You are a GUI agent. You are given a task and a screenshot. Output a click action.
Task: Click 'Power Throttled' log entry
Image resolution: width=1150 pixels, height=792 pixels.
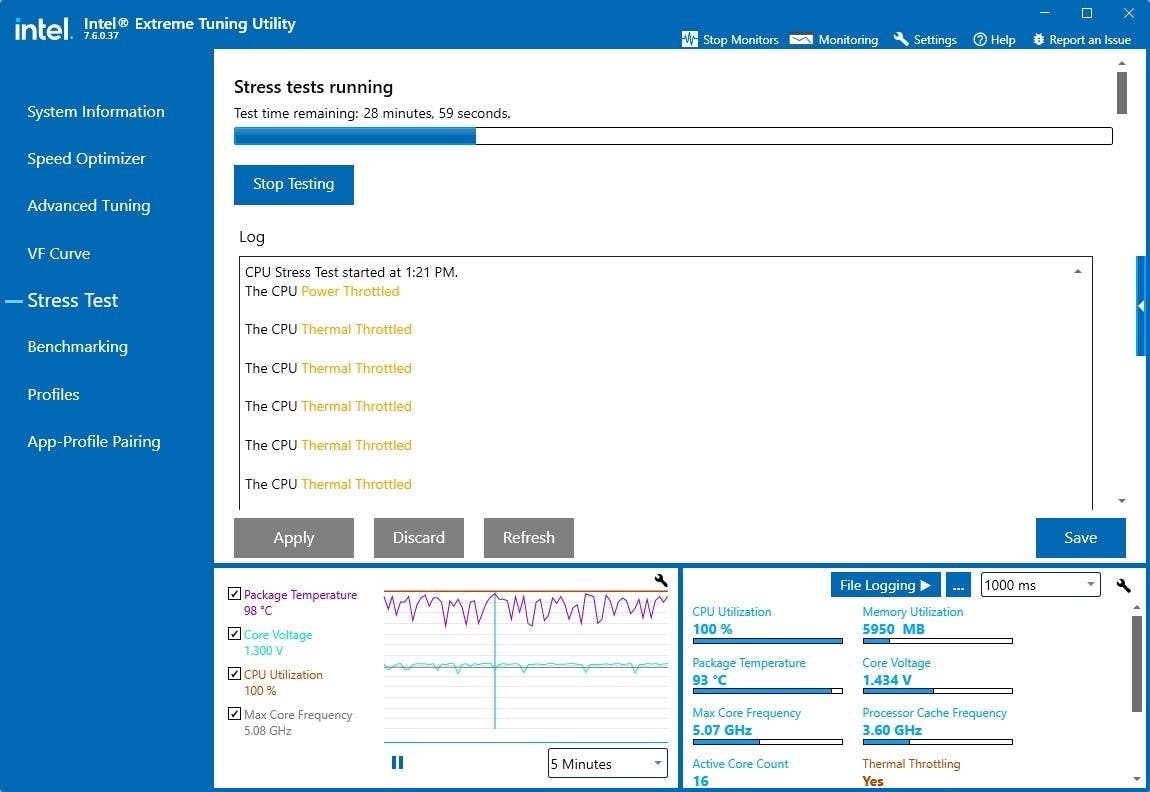pyautogui.click(x=351, y=291)
